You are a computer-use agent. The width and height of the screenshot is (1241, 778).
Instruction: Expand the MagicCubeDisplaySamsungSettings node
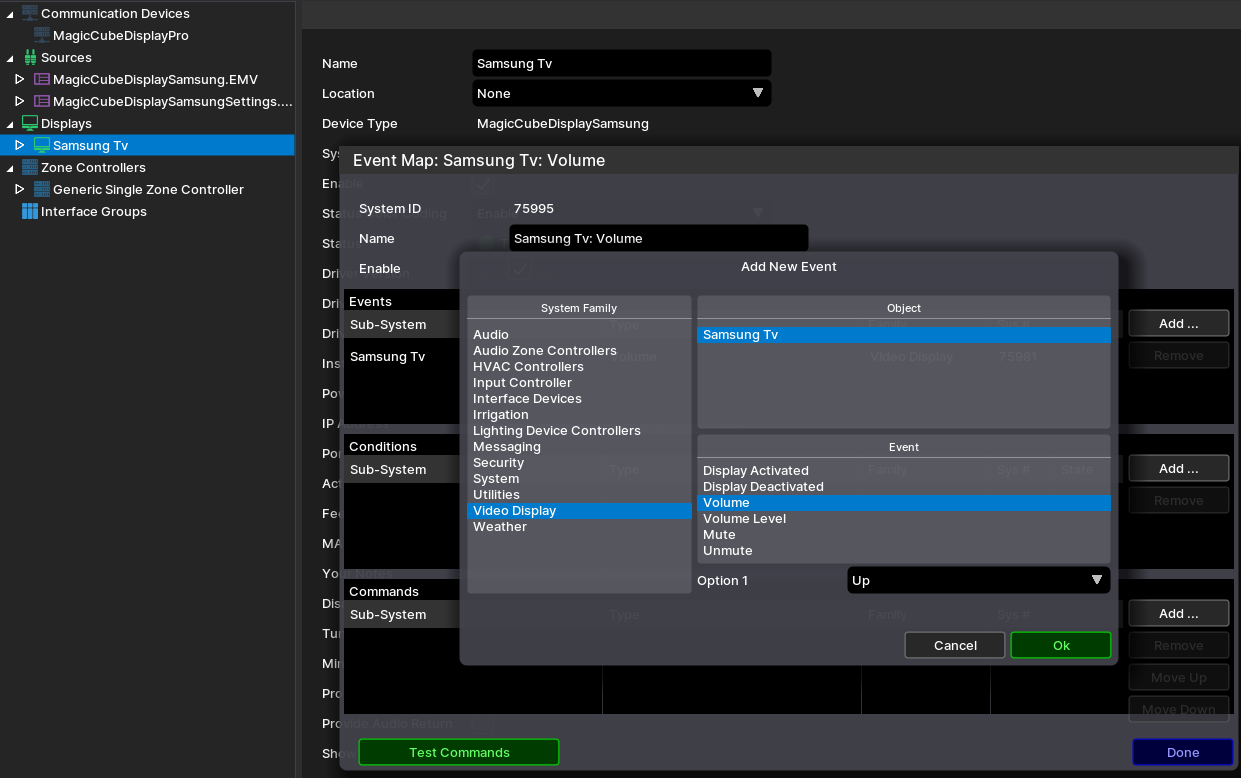[x=19, y=101]
